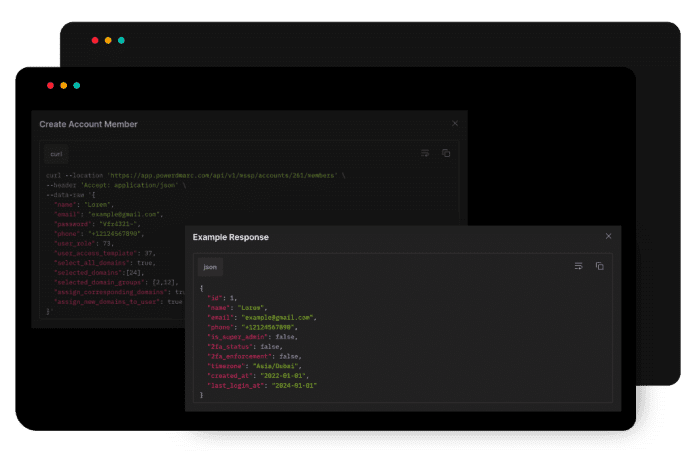Copy the Example Response JSON code
This screenshot has height=453, width=697.
(x=599, y=266)
